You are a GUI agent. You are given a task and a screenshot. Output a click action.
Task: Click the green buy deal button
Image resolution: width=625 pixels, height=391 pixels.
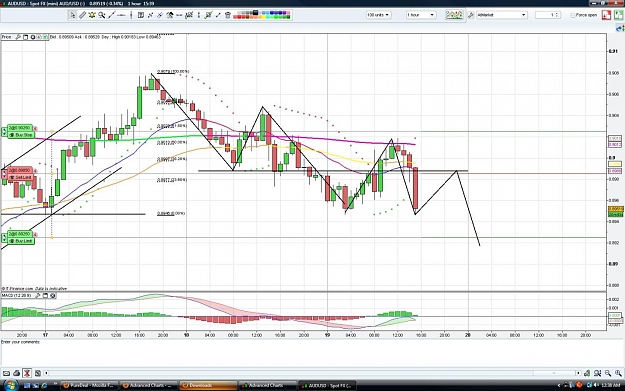pos(619,15)
